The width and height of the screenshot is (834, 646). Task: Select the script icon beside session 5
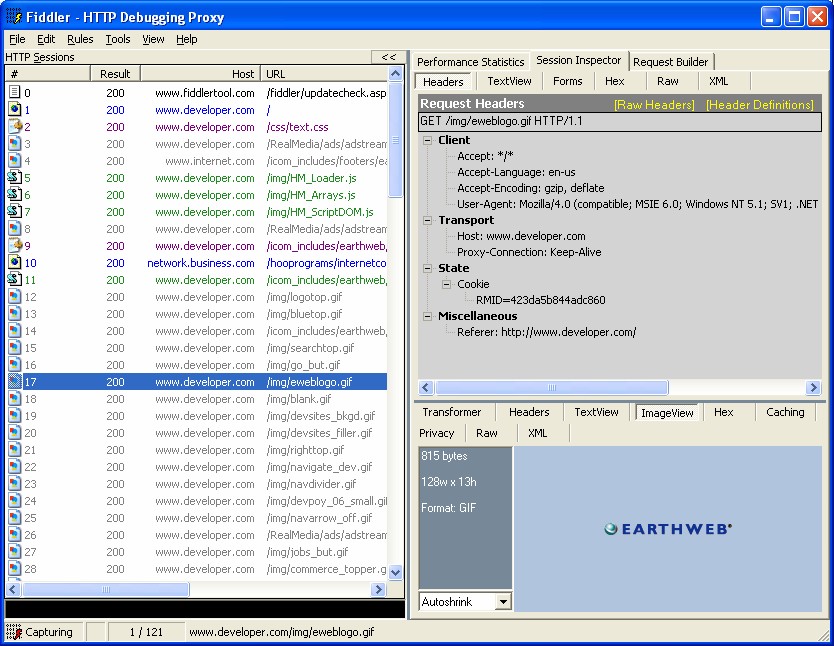click(x=14, y=178)
